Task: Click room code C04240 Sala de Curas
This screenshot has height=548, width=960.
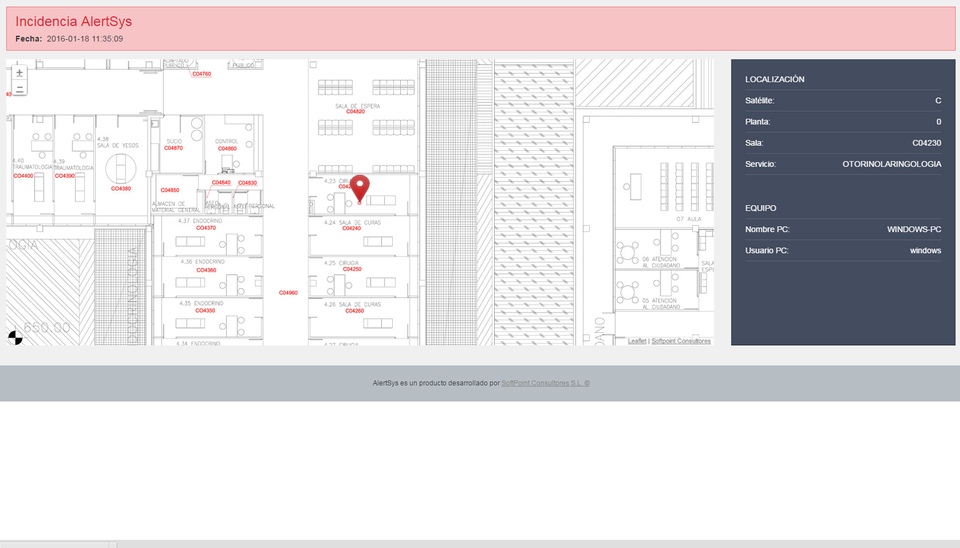Action: [351, 228]
